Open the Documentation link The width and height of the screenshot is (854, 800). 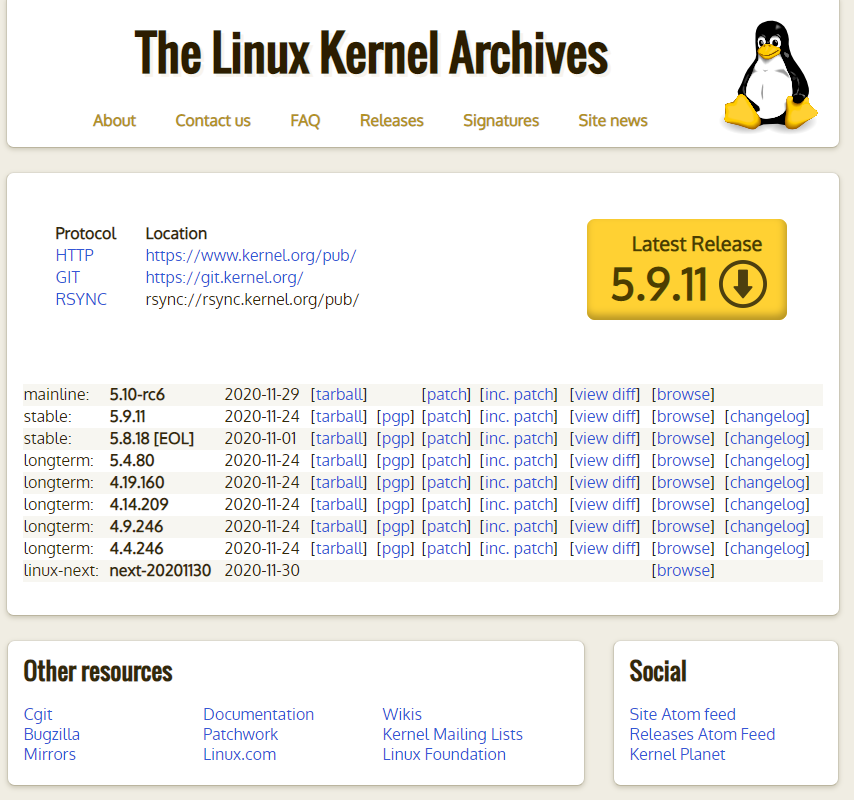(259, 714)
